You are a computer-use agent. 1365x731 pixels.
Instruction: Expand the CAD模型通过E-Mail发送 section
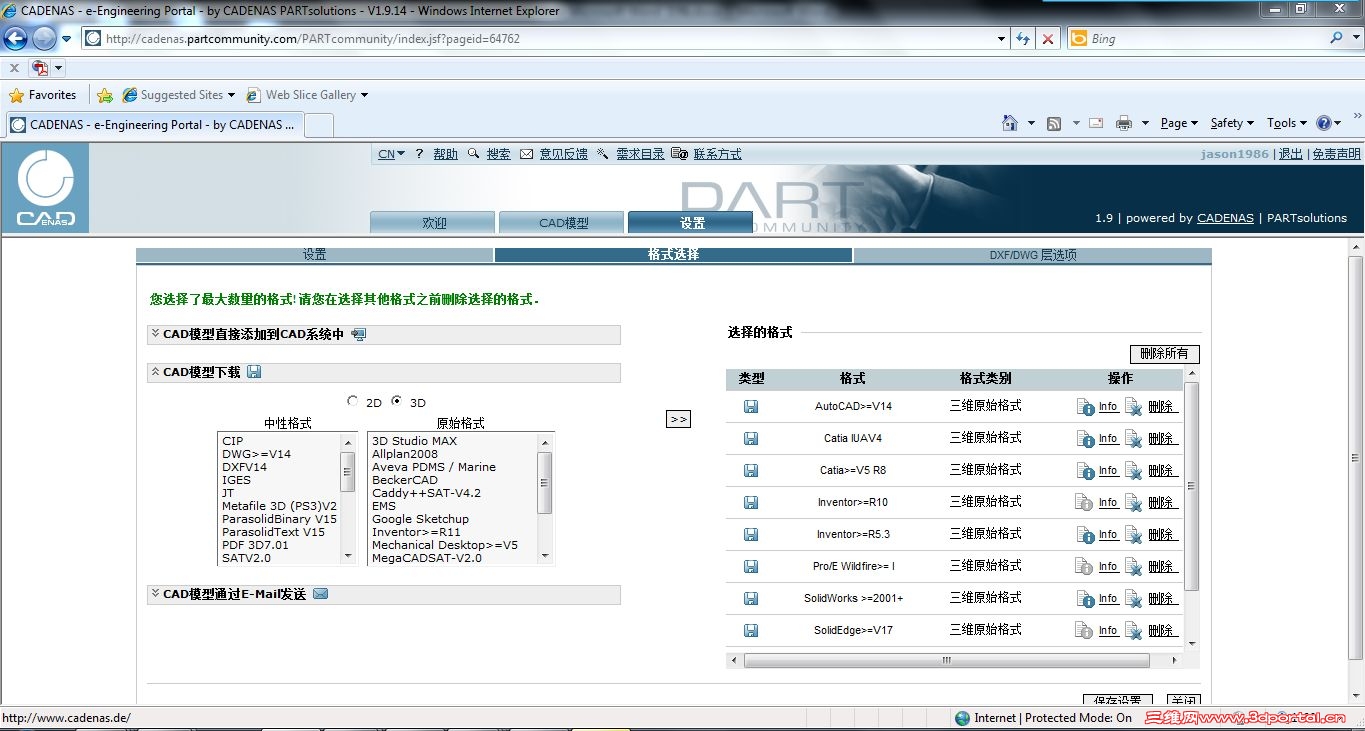pyautogui.click(x=155, y=594)
